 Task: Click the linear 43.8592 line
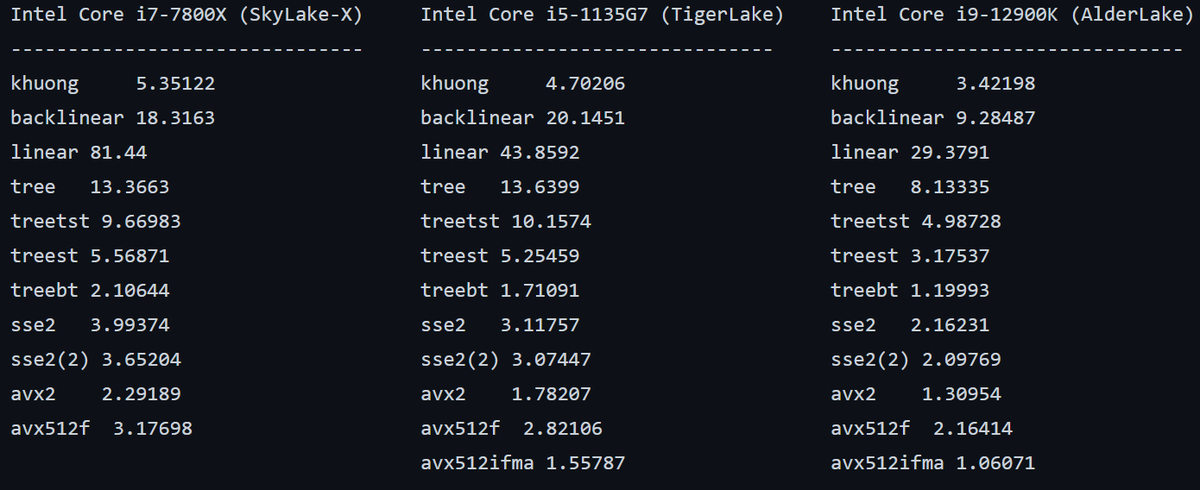500,153
